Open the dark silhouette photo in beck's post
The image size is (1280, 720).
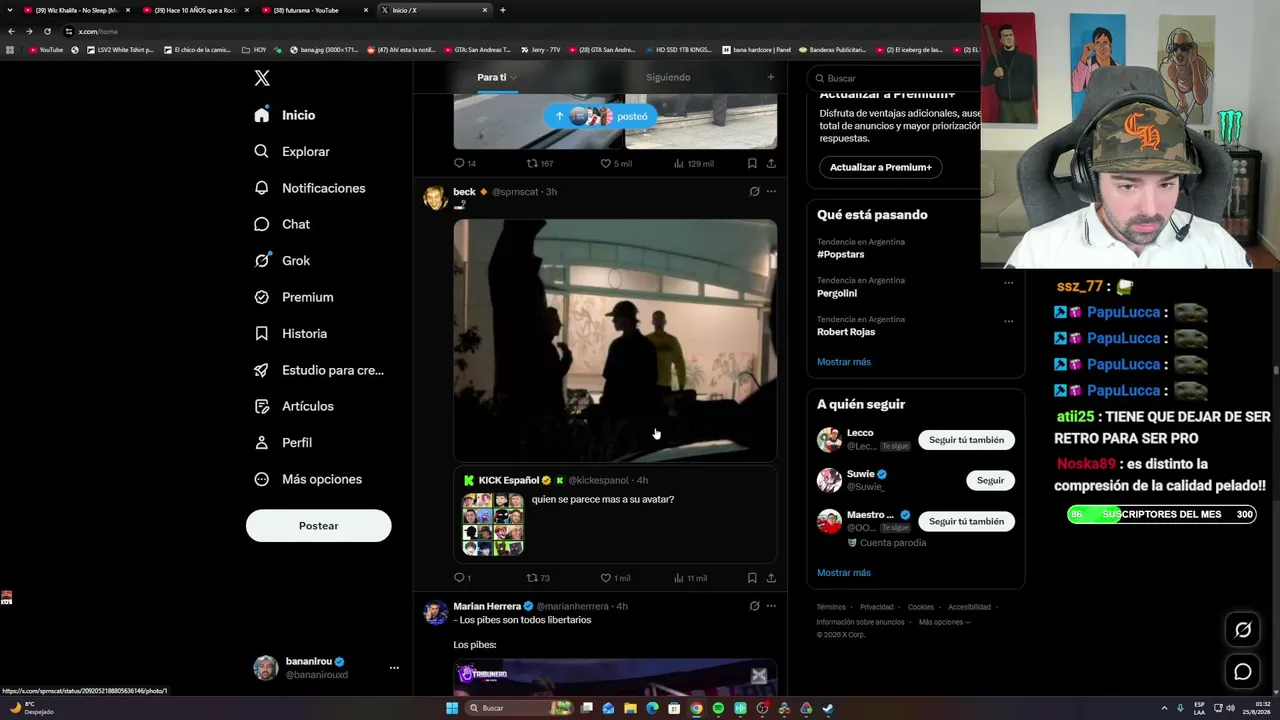[x=615, y=340]
